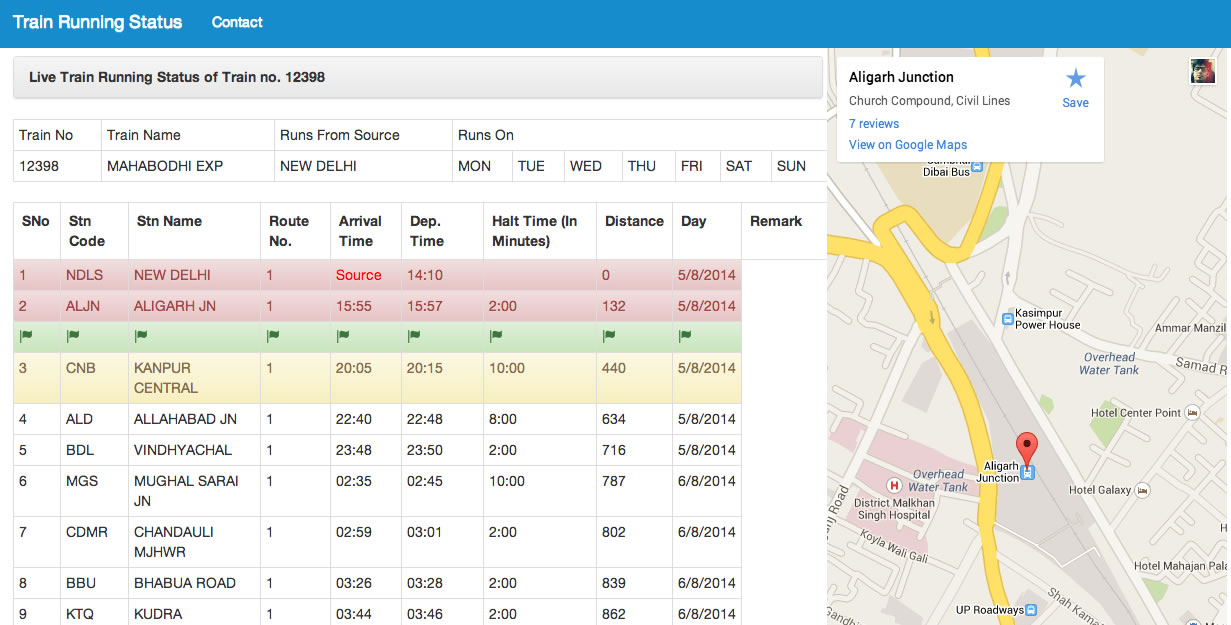Click the Ammar Manzil map label

pos(1190,328)
